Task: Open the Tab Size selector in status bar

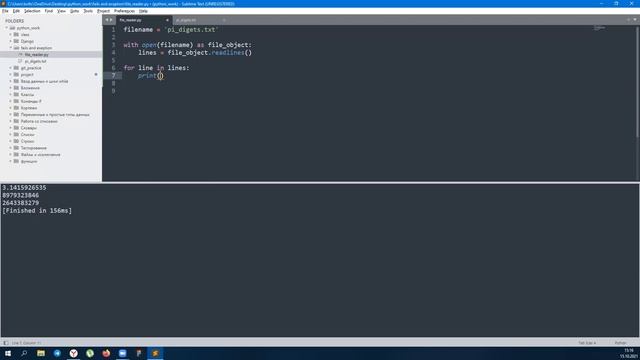Action: coord(587,343)
